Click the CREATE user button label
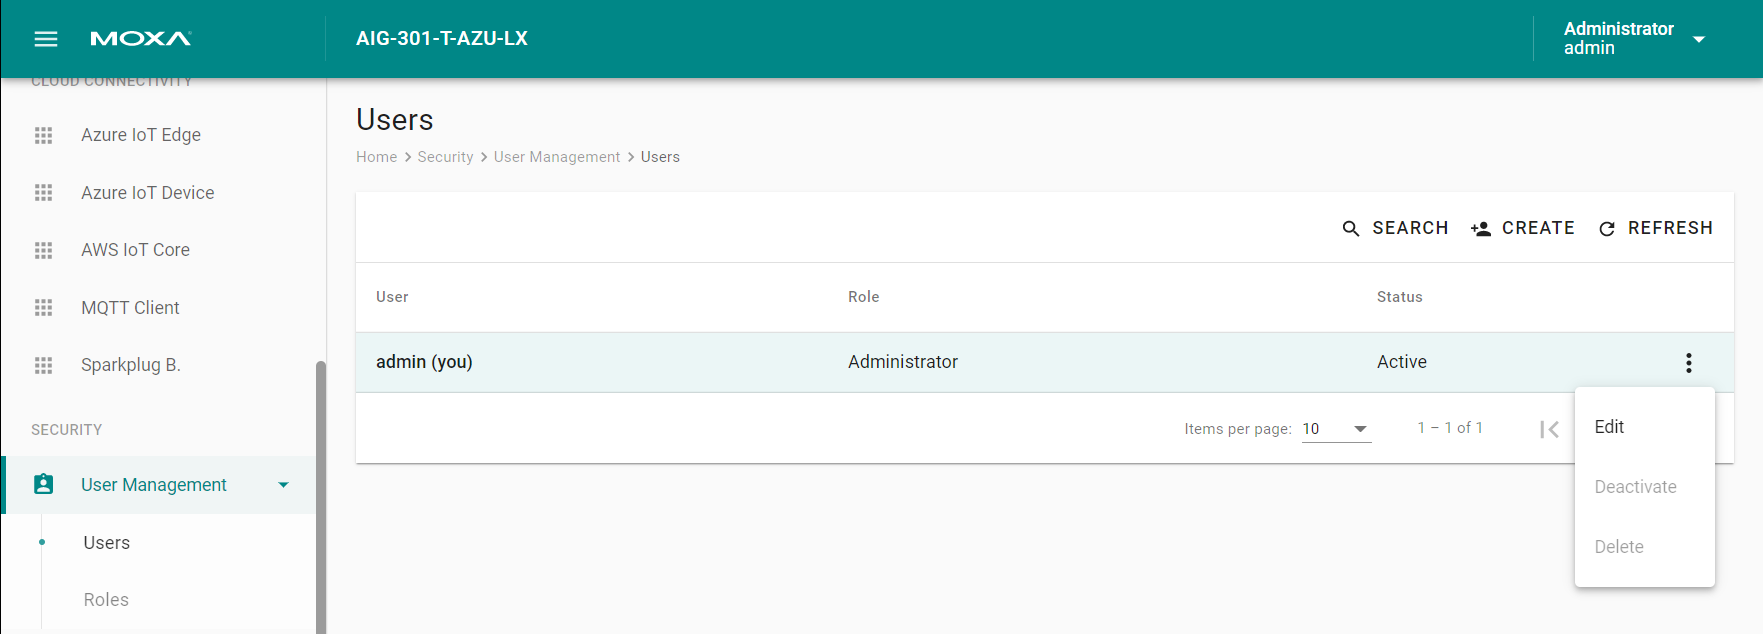 (x=1538, y=228)
